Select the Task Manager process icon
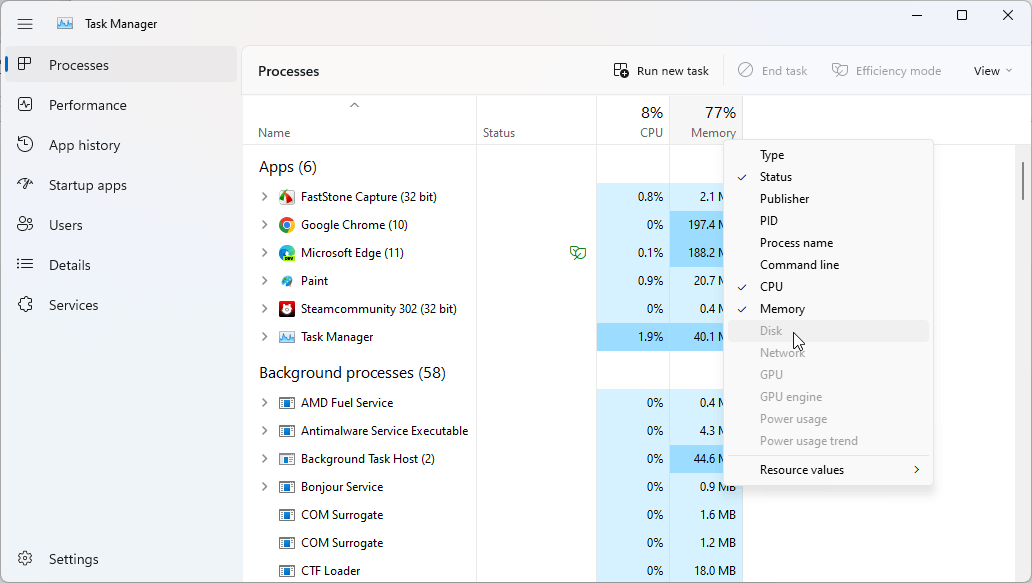Screen dimensions: 1032x583 coord(287,337)
